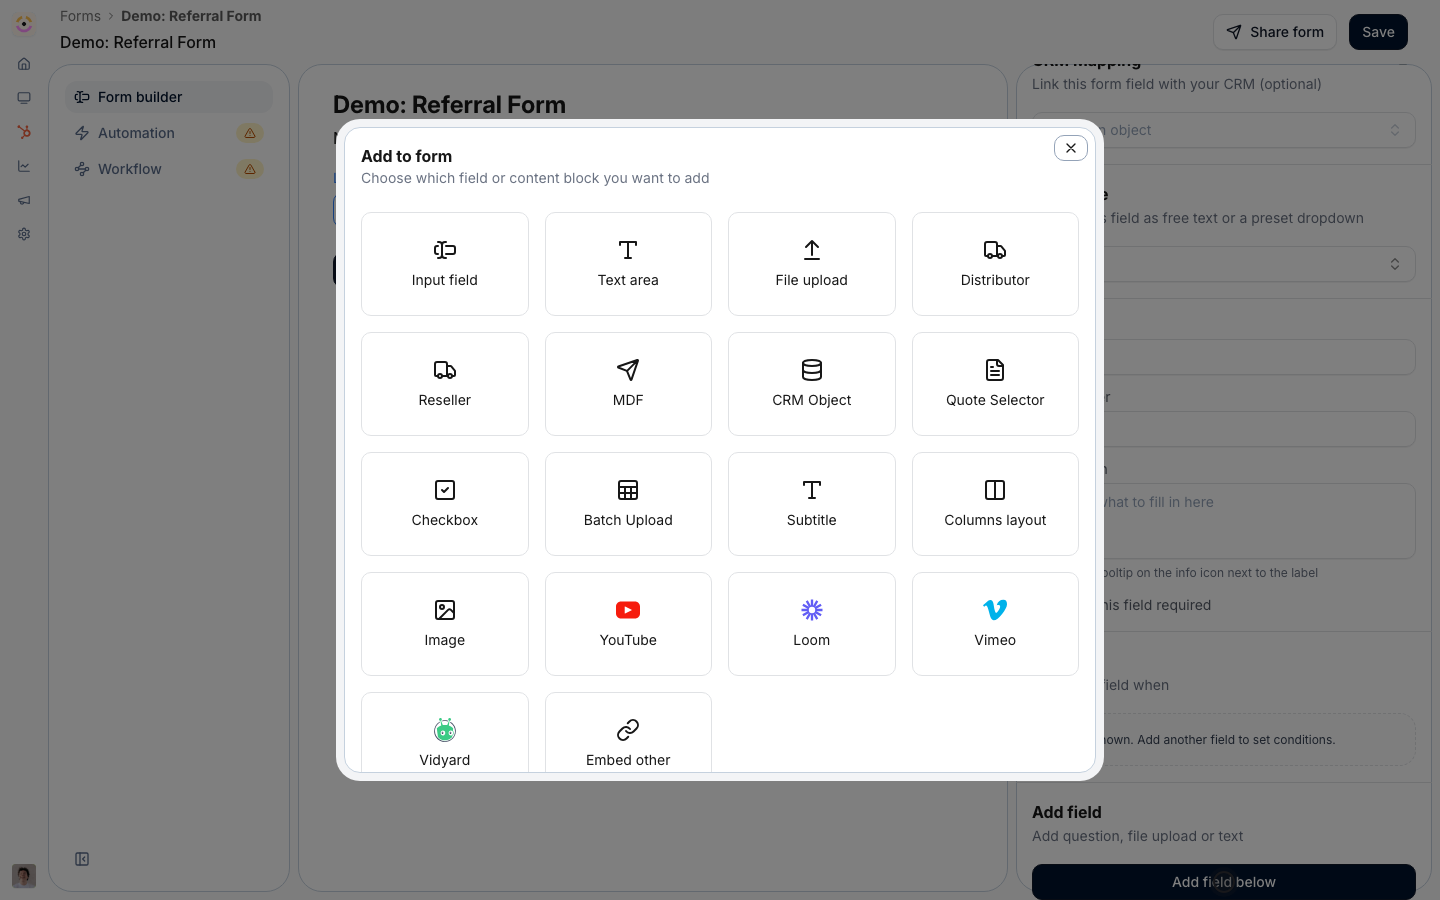Add a Distributor field
This screenshot has width=1440, height=900.
point(995,264)
